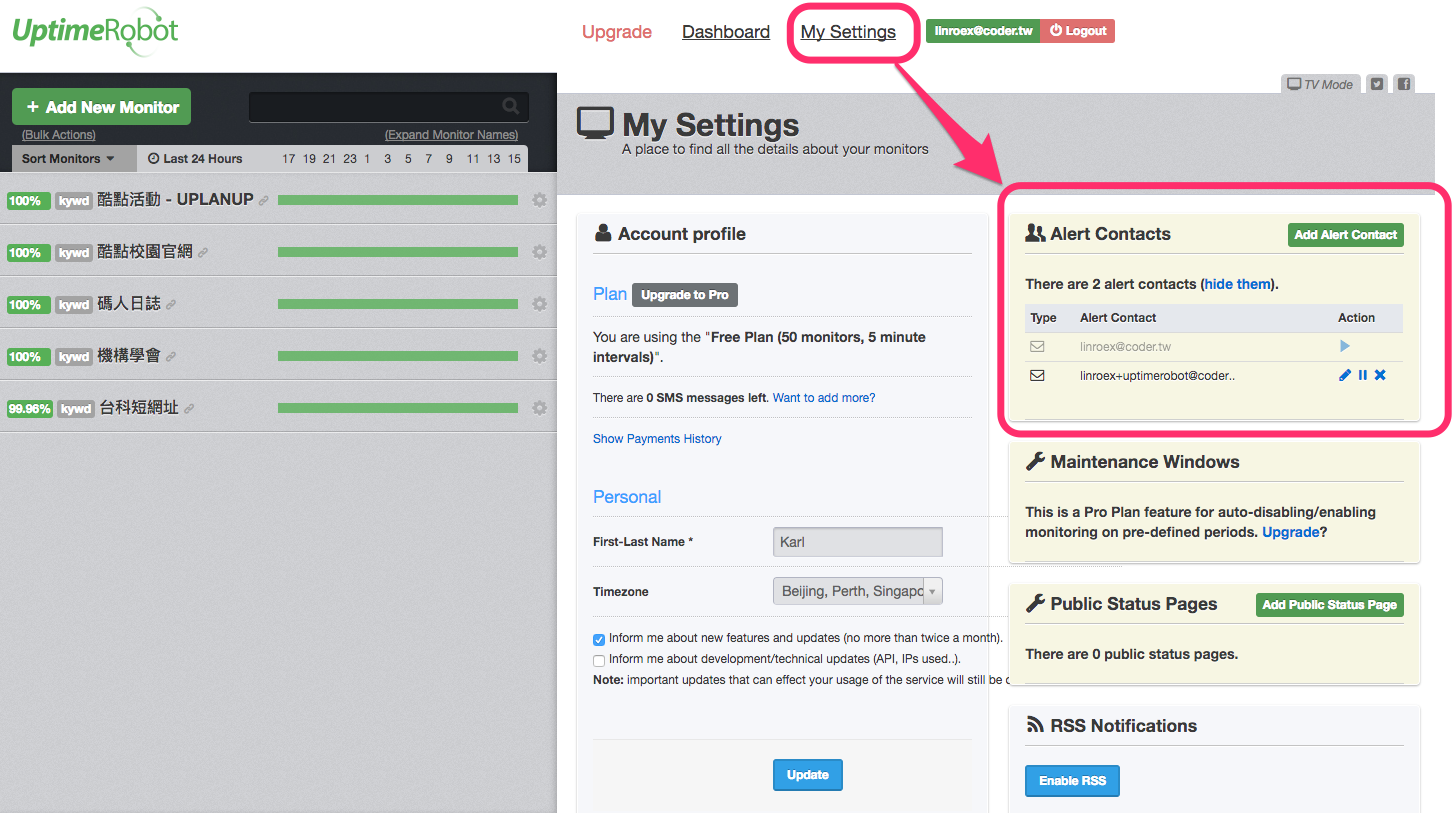This screenshot has height=813, width=1452.
Task: Select the 台科短網址 monitor name
Action: [139, 408]
